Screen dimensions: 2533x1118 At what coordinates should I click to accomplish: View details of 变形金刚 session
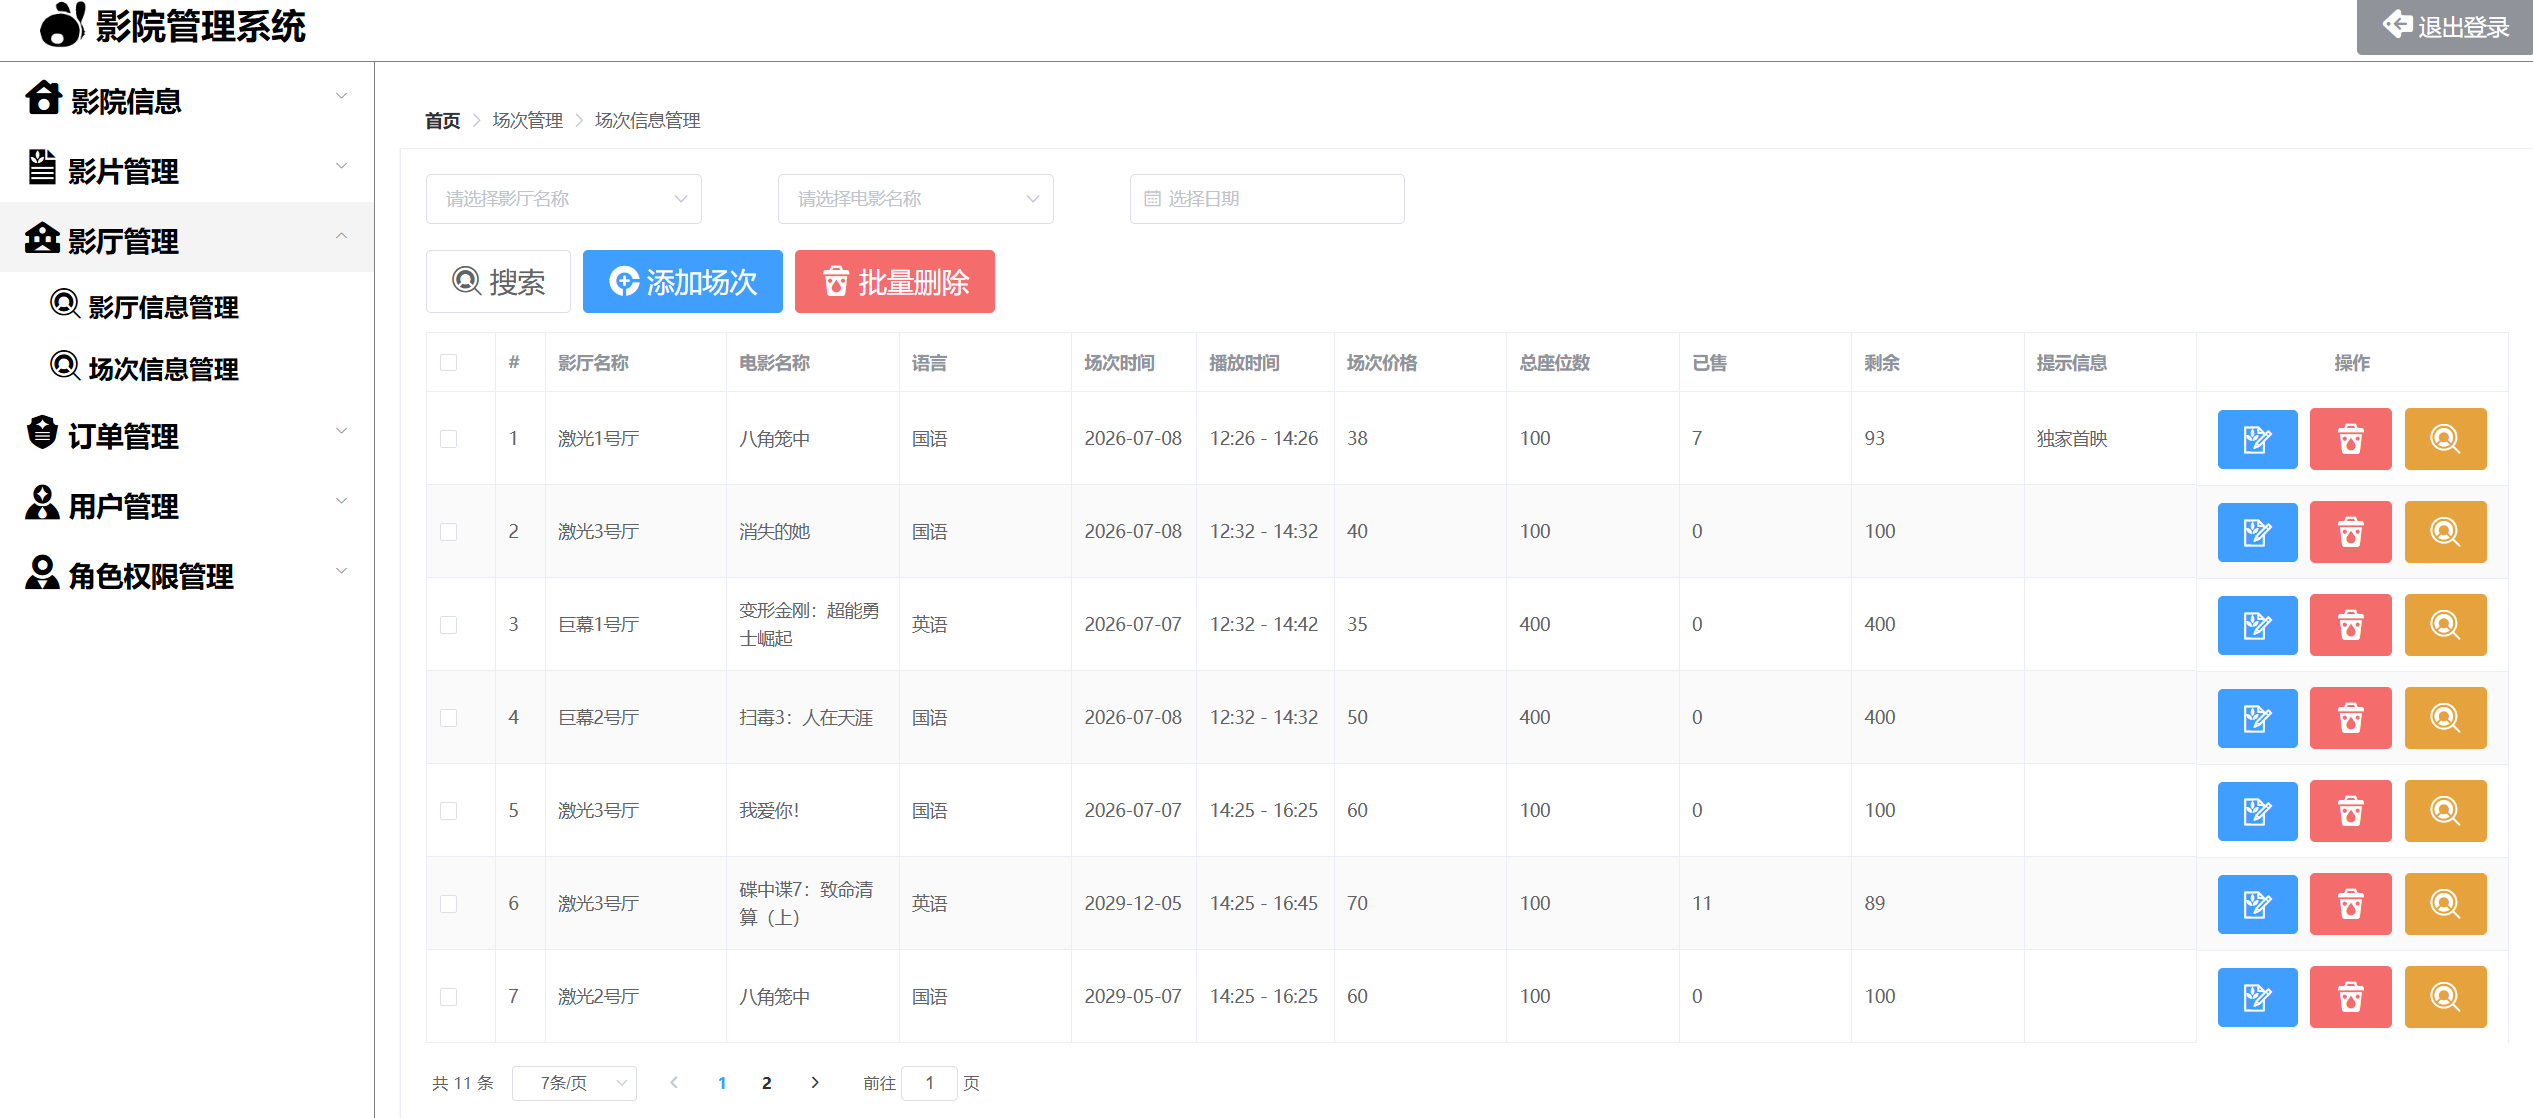(x=2445, y=625)
